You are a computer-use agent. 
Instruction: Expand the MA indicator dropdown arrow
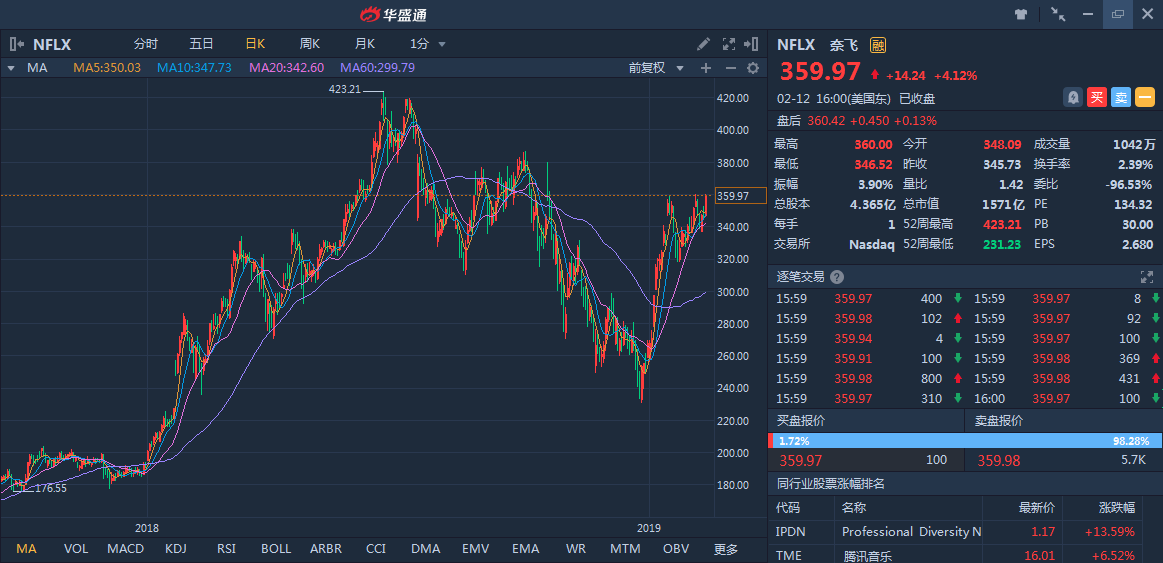pos(11,68)
